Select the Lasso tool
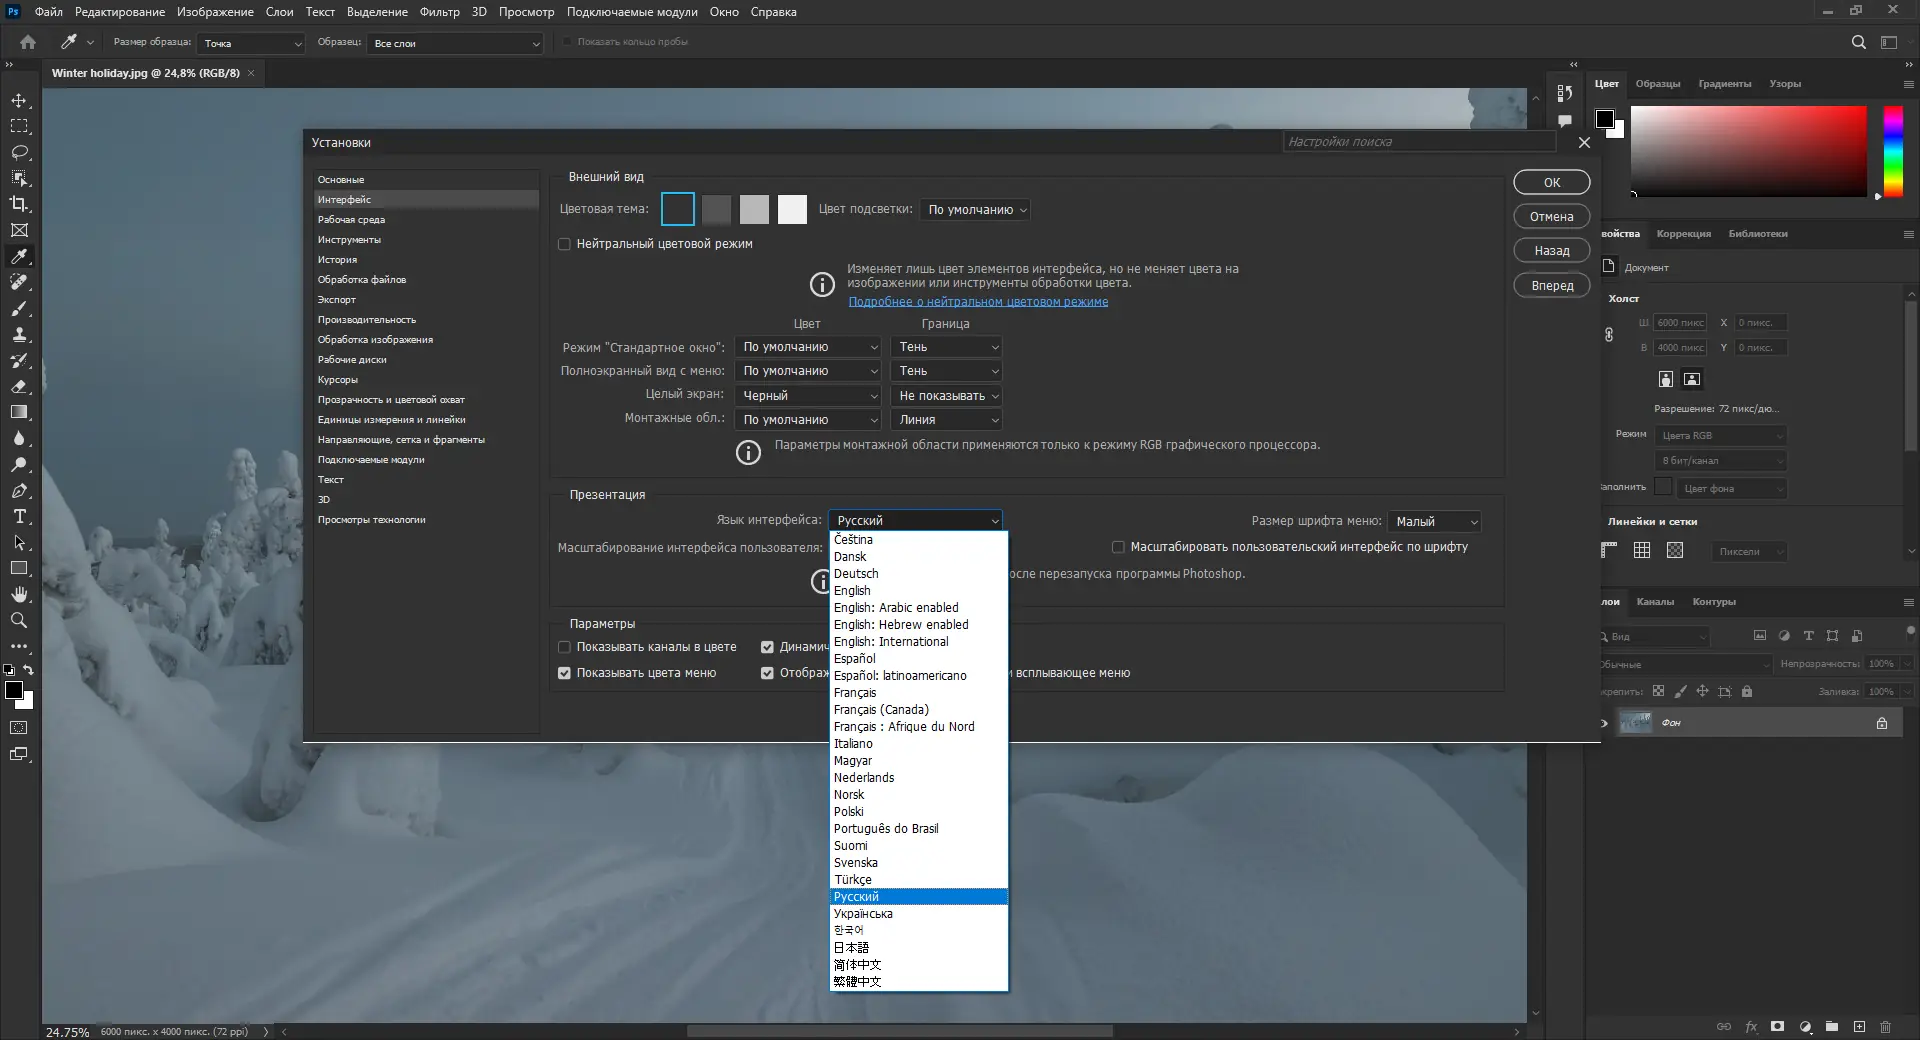Viewport: 1920px width, 1040px height. (x=19, y=153)
